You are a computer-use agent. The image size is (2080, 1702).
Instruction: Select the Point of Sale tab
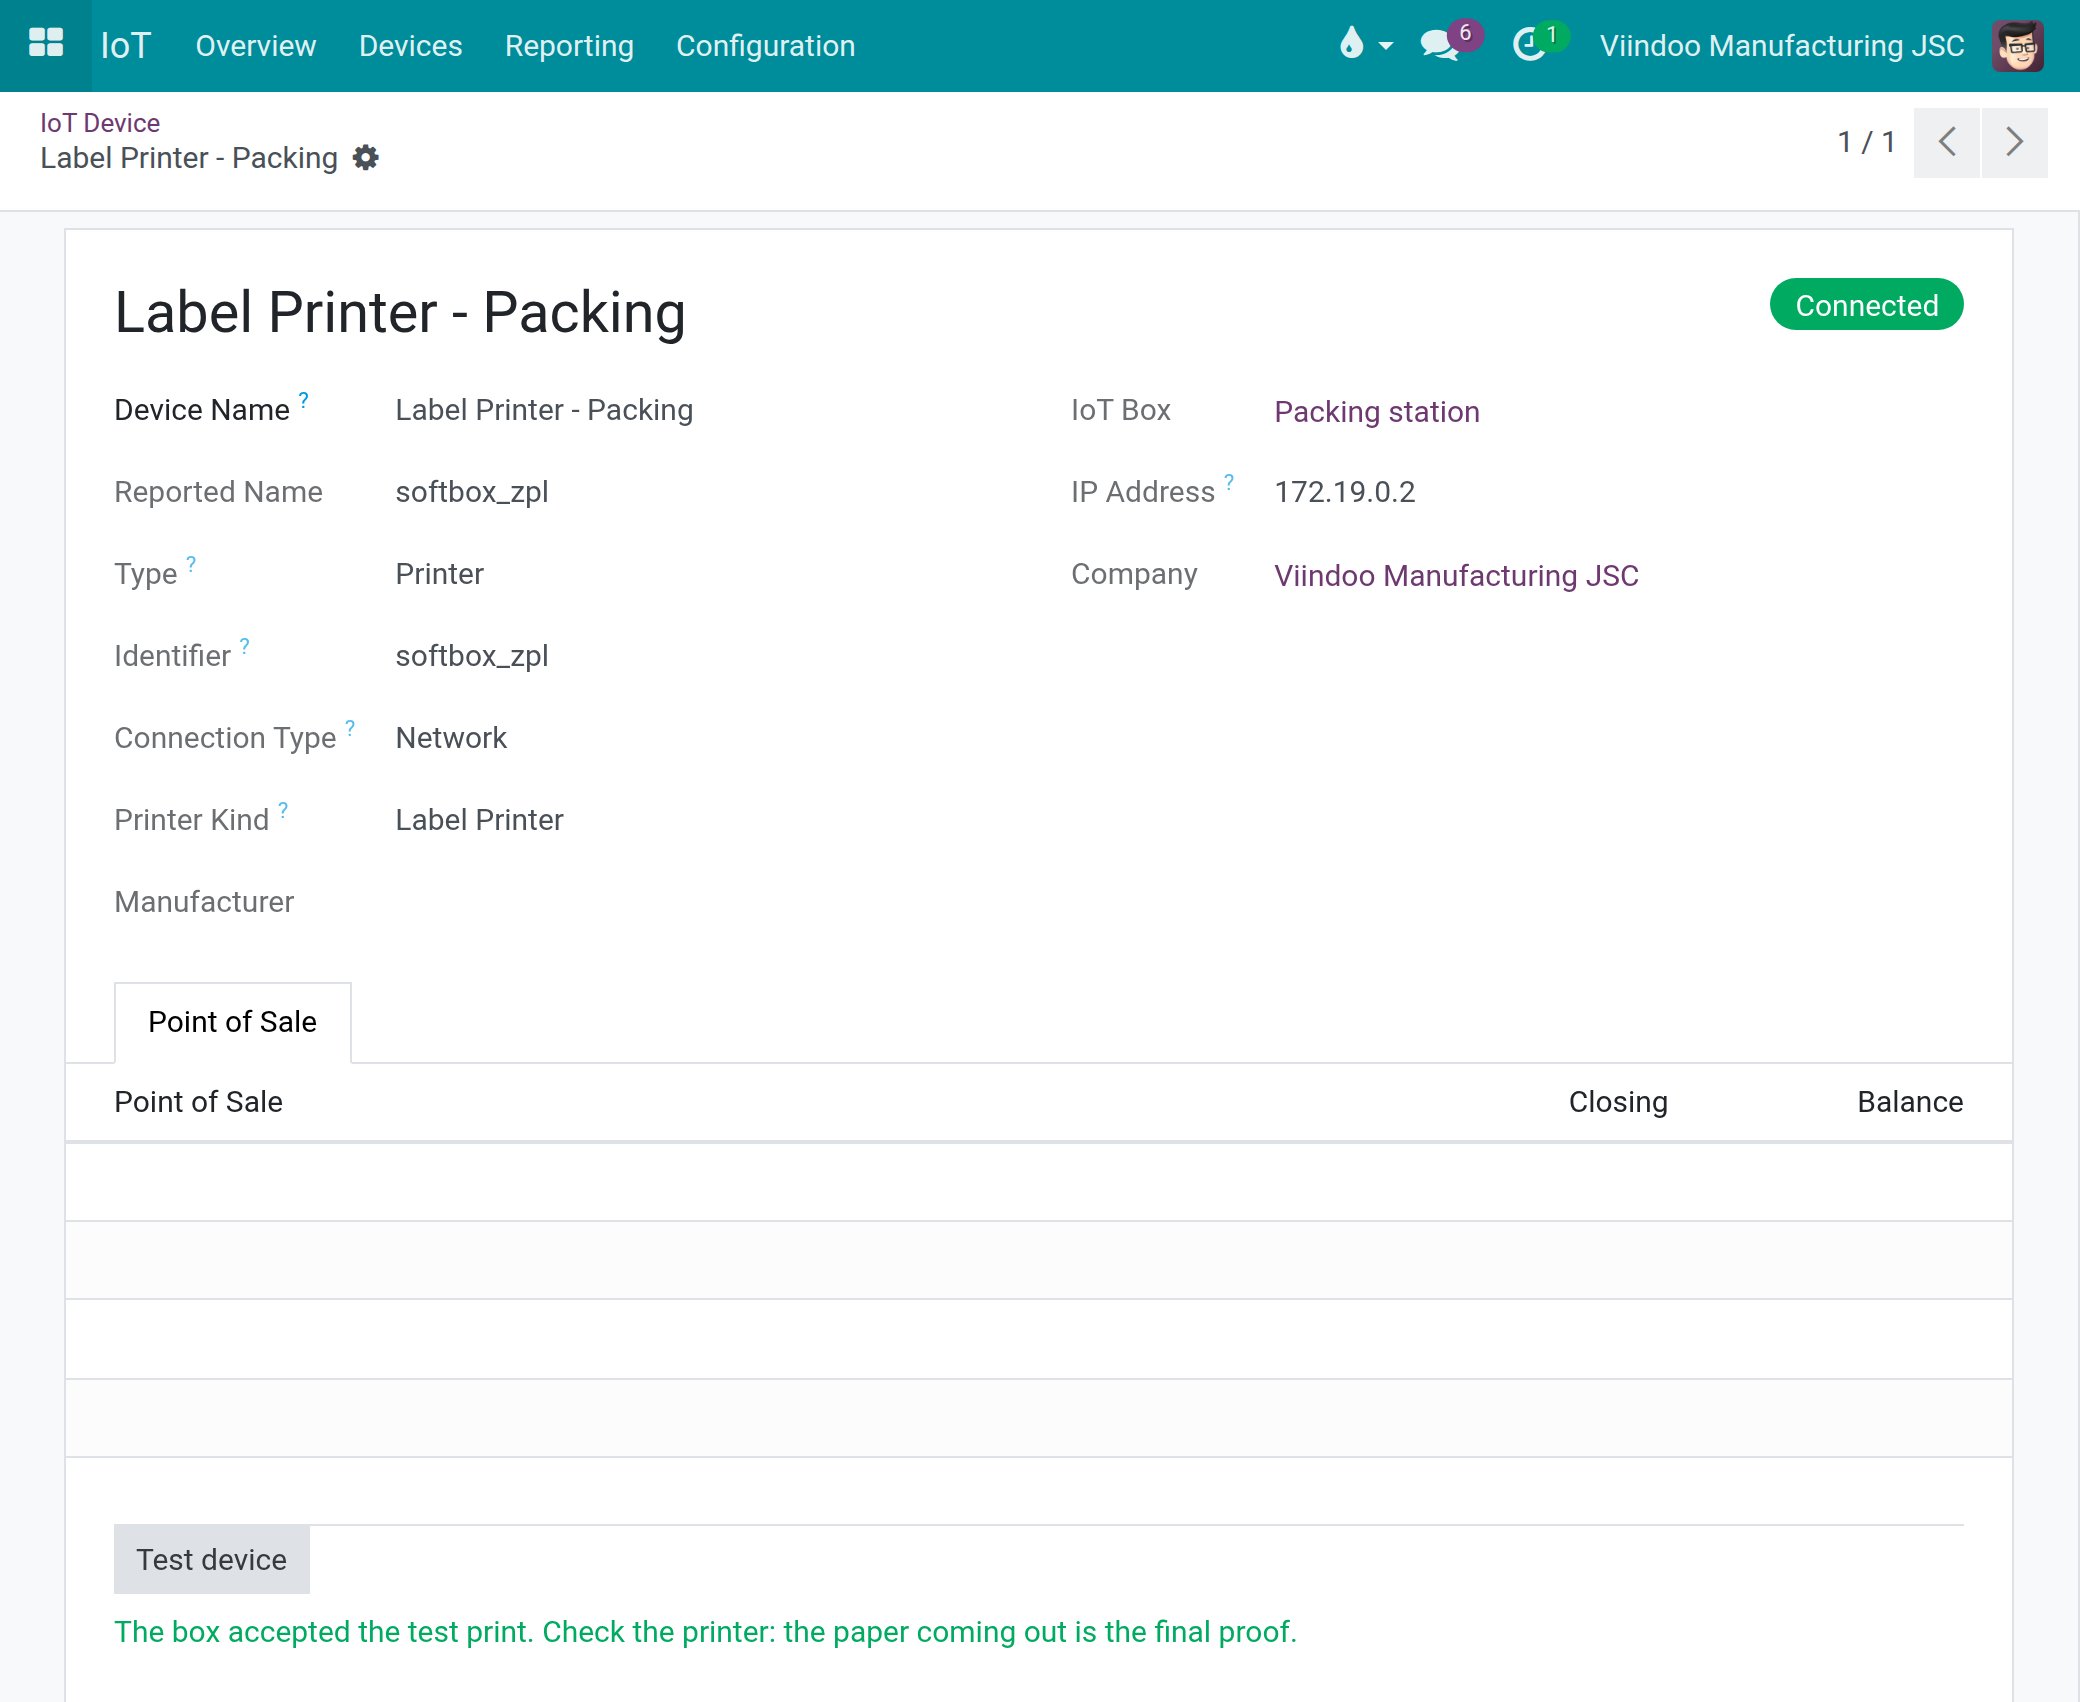(x=233, y=1022)
